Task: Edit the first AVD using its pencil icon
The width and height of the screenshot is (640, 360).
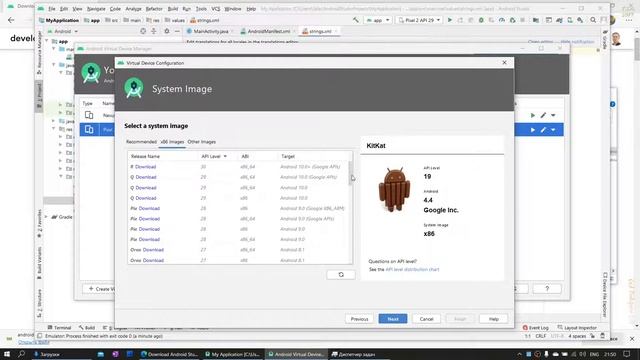Action: [x=543, y=116]
